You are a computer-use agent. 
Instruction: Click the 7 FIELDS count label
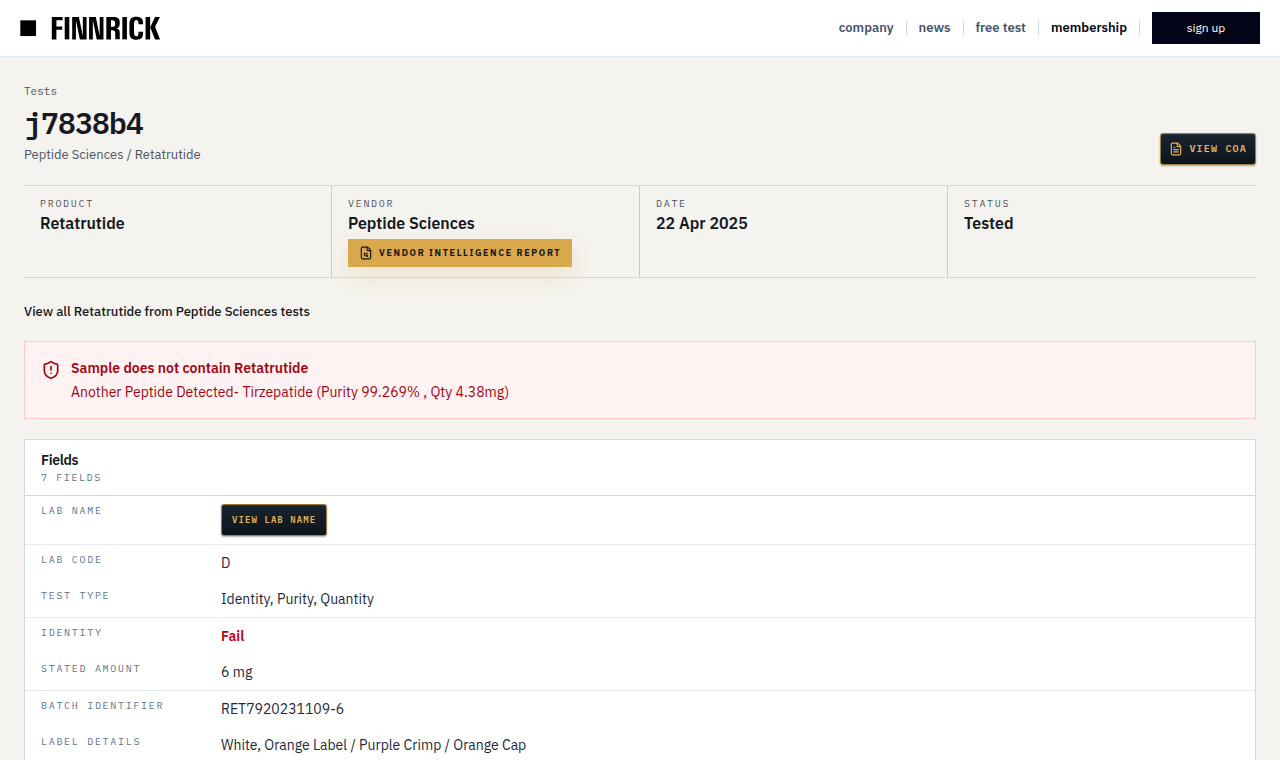pyautogui.click(x=71, y=478)
